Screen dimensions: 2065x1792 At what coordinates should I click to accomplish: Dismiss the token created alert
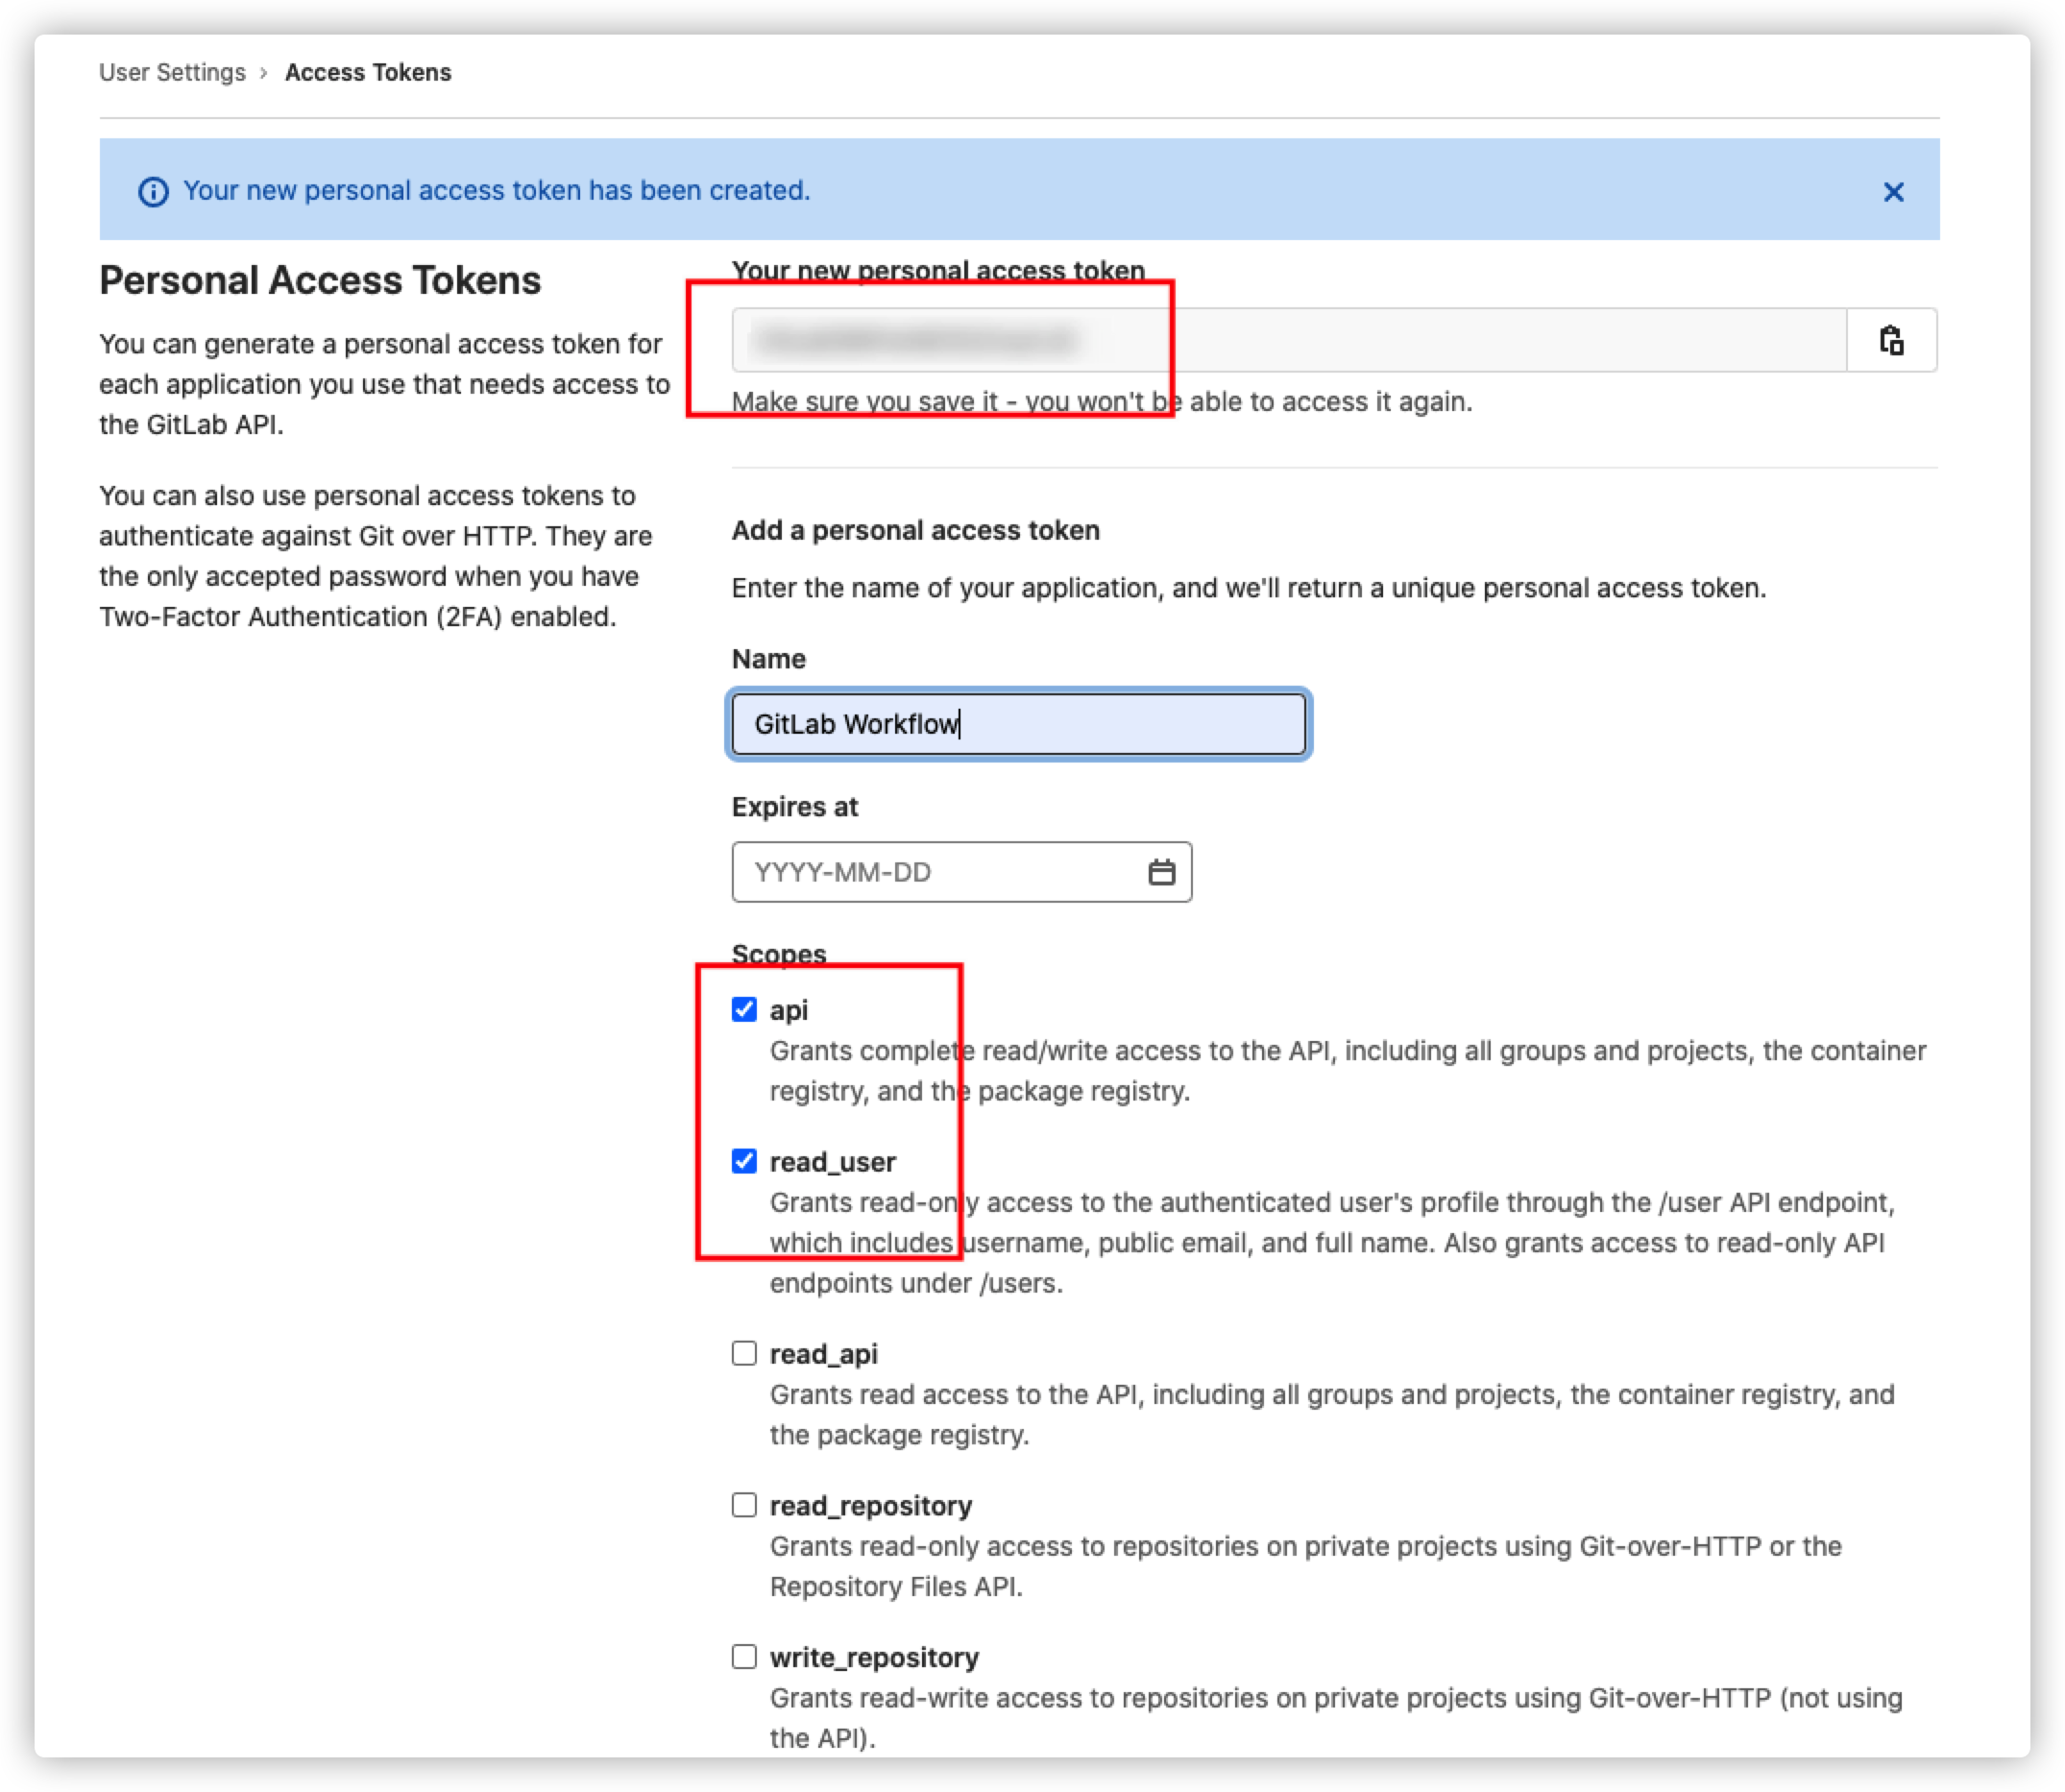click(x=1893, y=192)
